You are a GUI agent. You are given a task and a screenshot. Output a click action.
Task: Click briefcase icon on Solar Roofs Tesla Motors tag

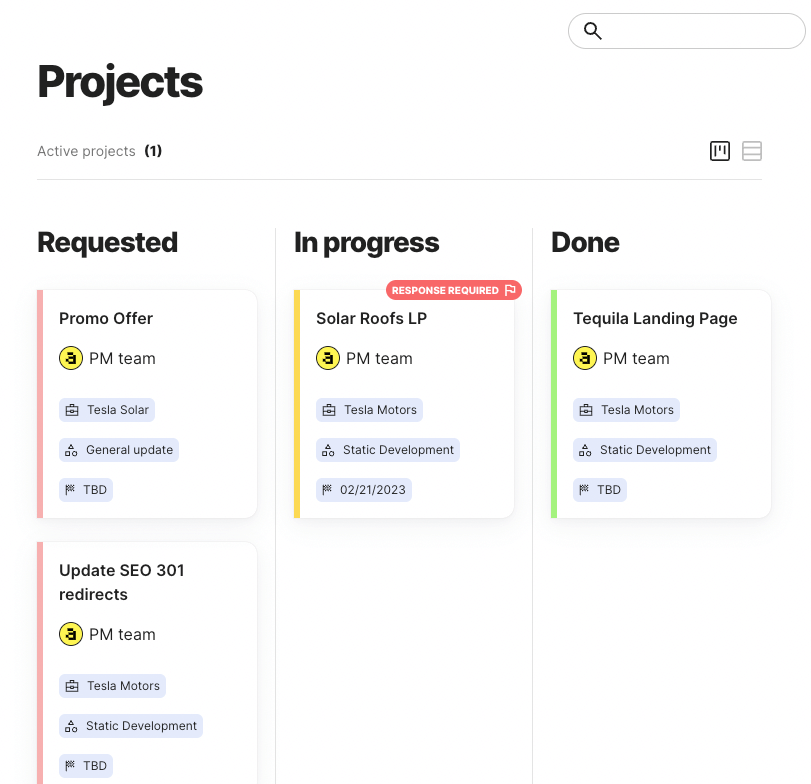point(329,410)
